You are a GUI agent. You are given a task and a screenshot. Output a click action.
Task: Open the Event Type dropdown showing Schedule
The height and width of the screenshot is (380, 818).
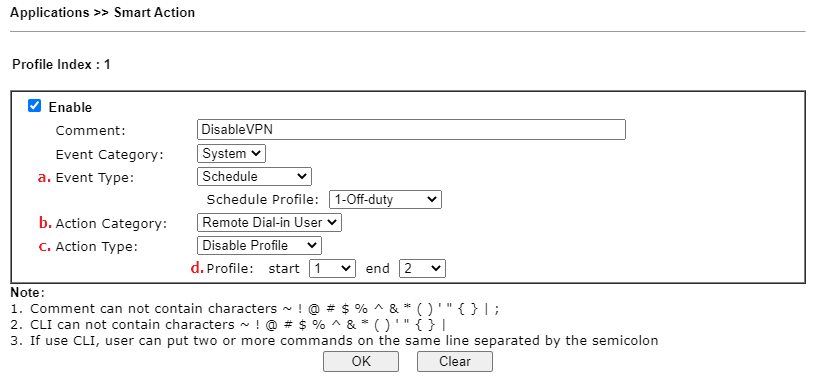tap(255, 176)
